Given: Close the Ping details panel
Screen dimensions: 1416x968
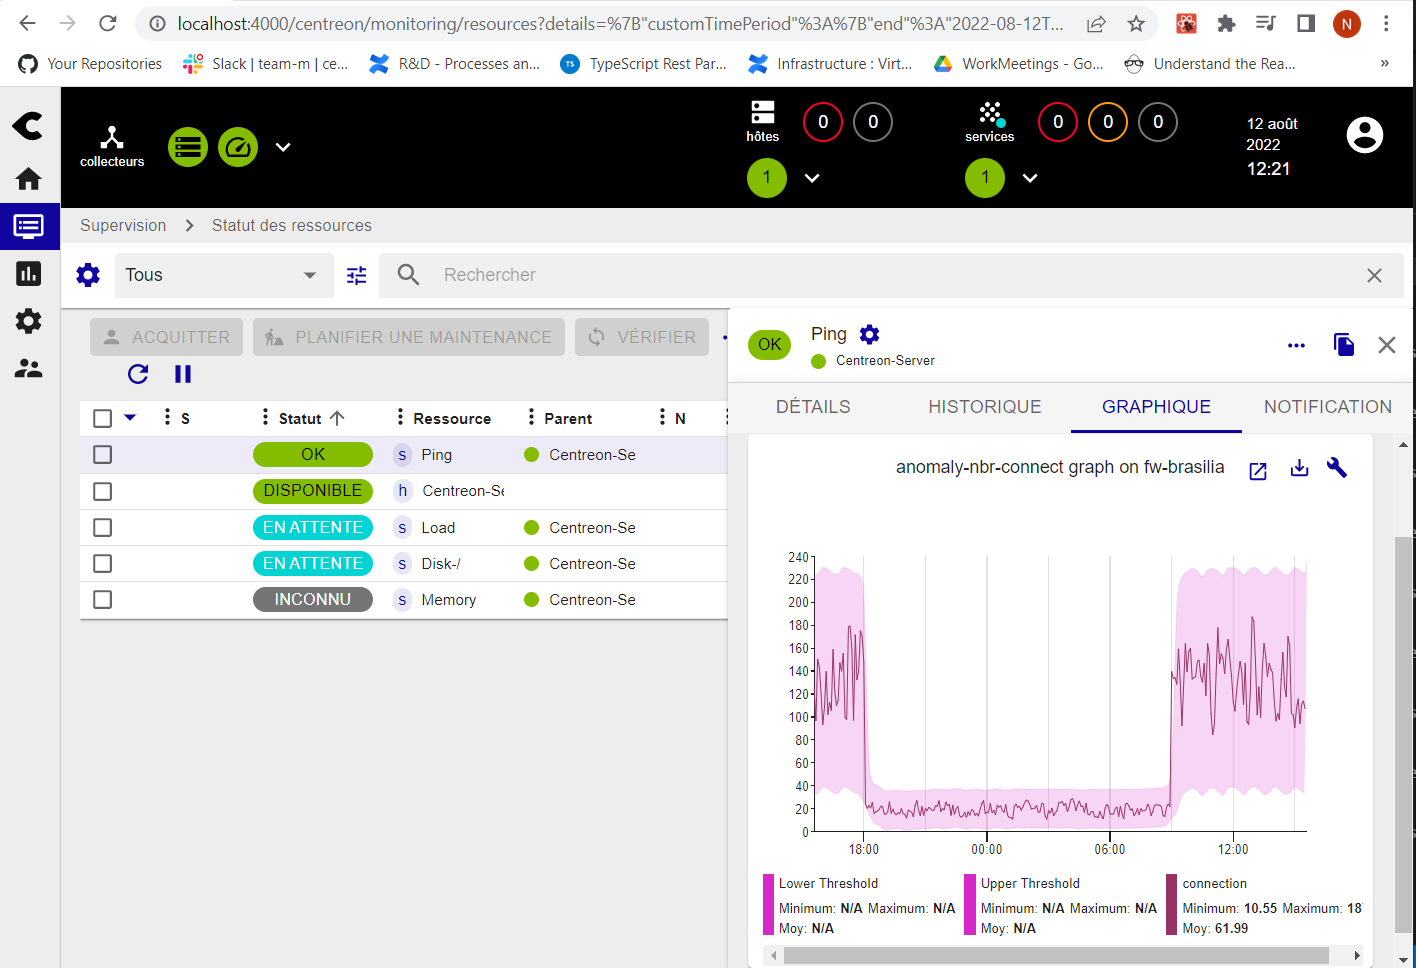Looking at the screenshot, I should (1387, 345).
